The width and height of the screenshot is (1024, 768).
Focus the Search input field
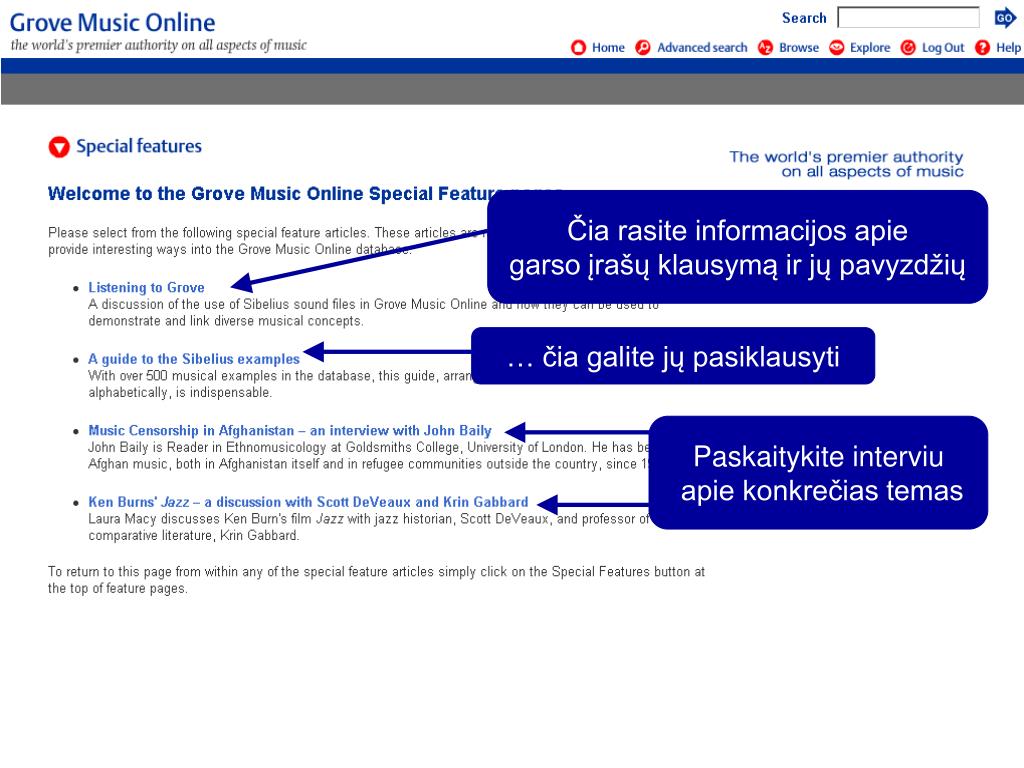pos(908,18)
